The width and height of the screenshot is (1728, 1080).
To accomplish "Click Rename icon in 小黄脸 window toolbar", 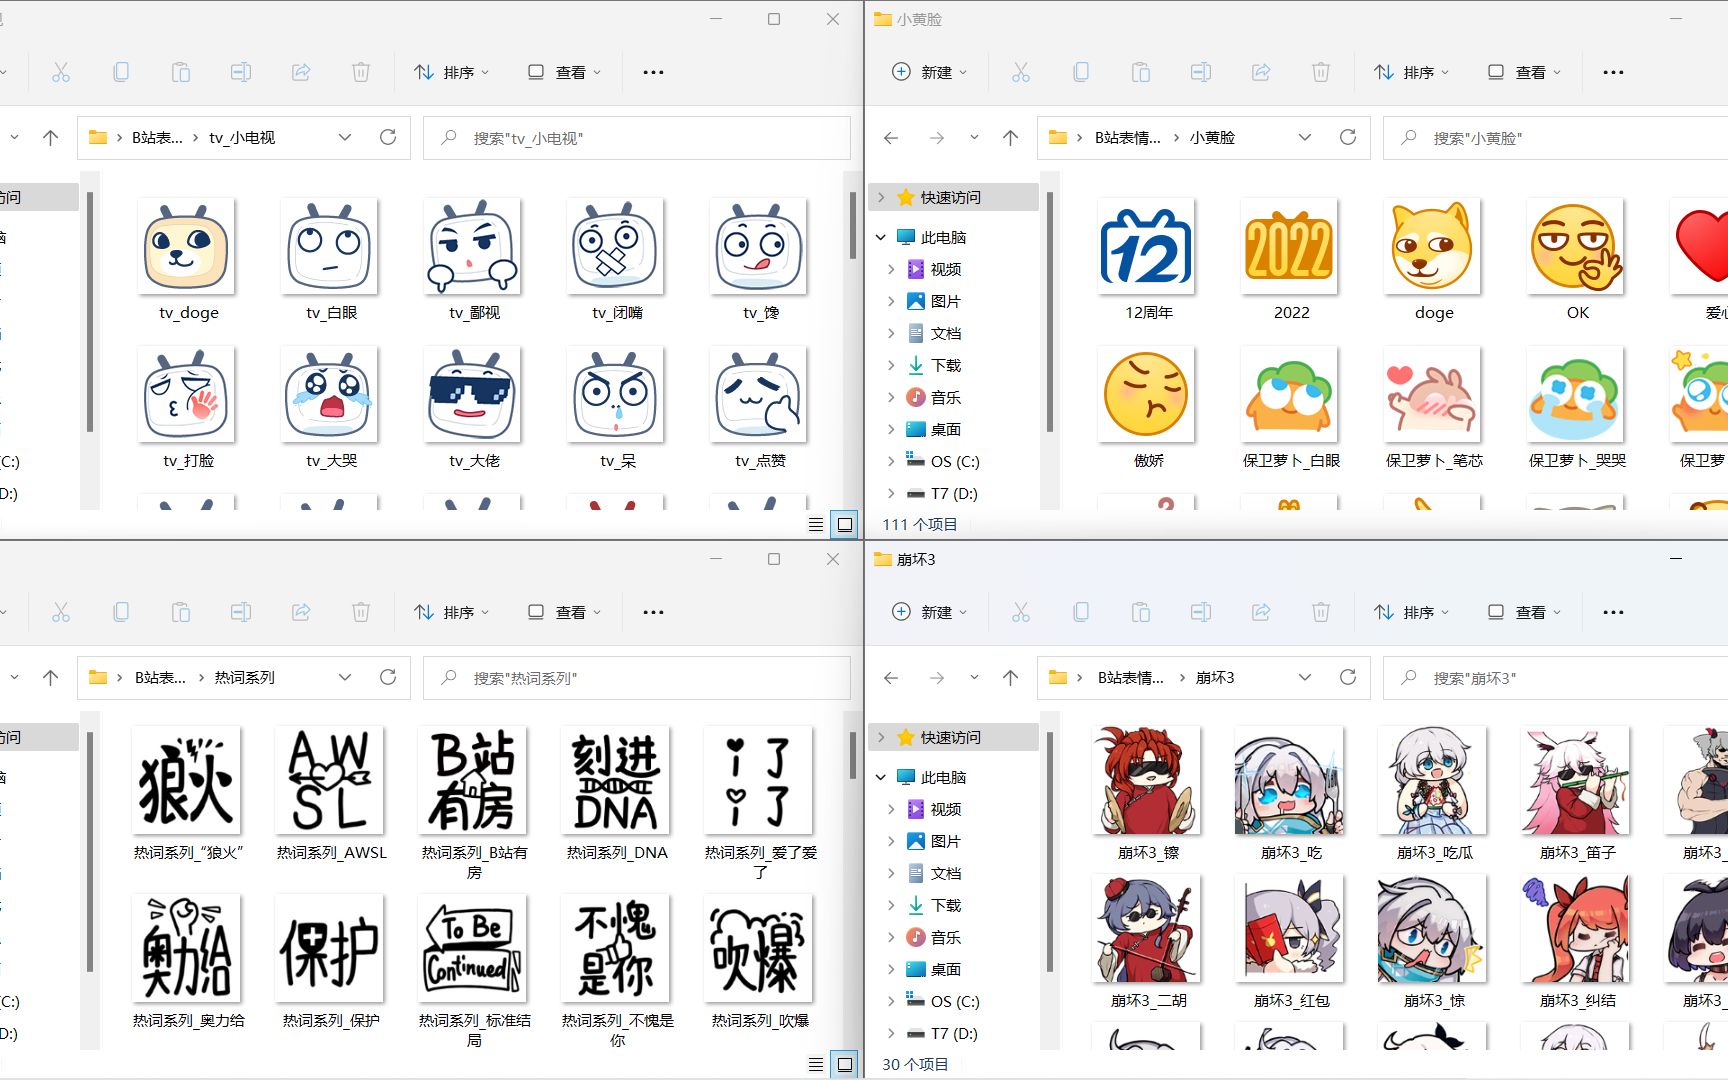I will click(x=1201, y=72).
